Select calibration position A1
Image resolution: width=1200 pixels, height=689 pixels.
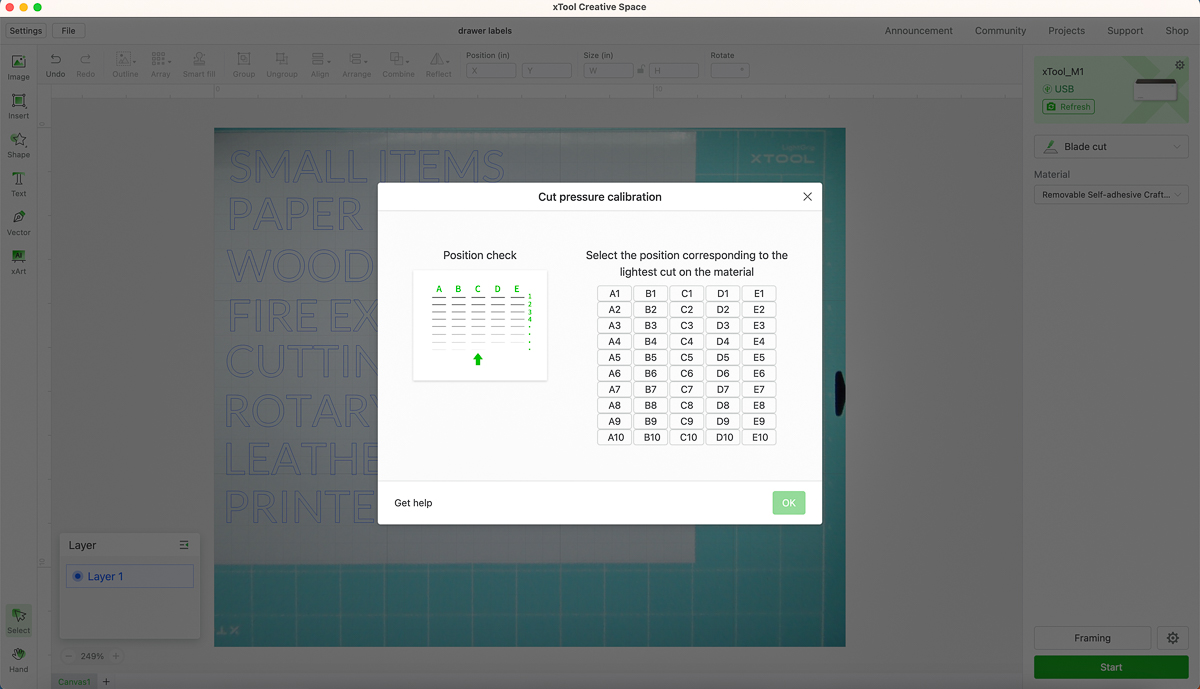point(615,294)
